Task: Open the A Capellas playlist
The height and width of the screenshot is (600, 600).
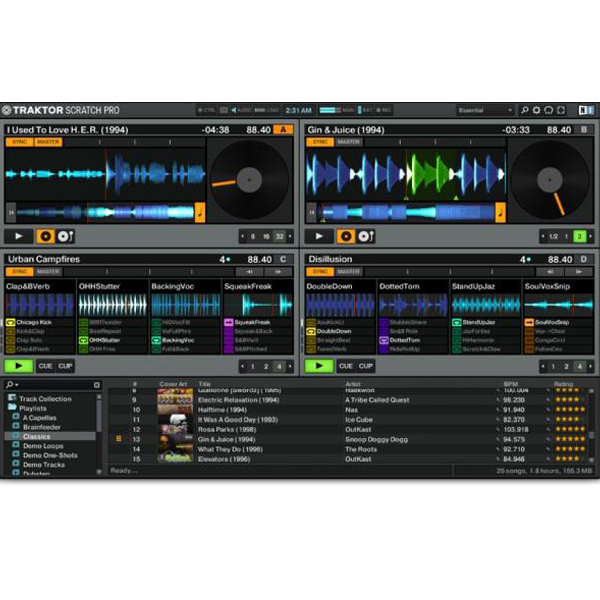Action: [39, 418]
